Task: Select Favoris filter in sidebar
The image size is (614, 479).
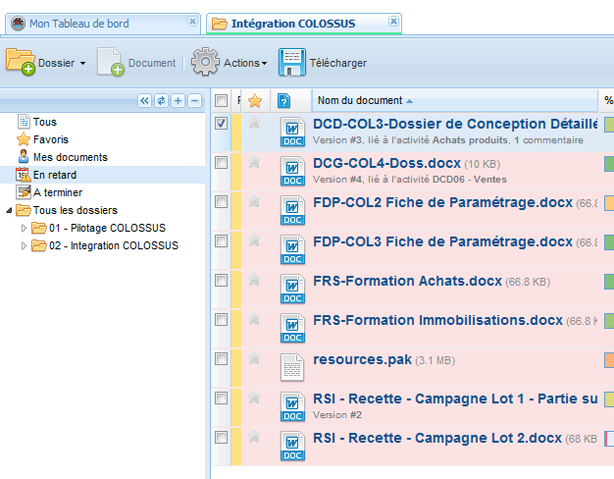Action: point(51,139)
